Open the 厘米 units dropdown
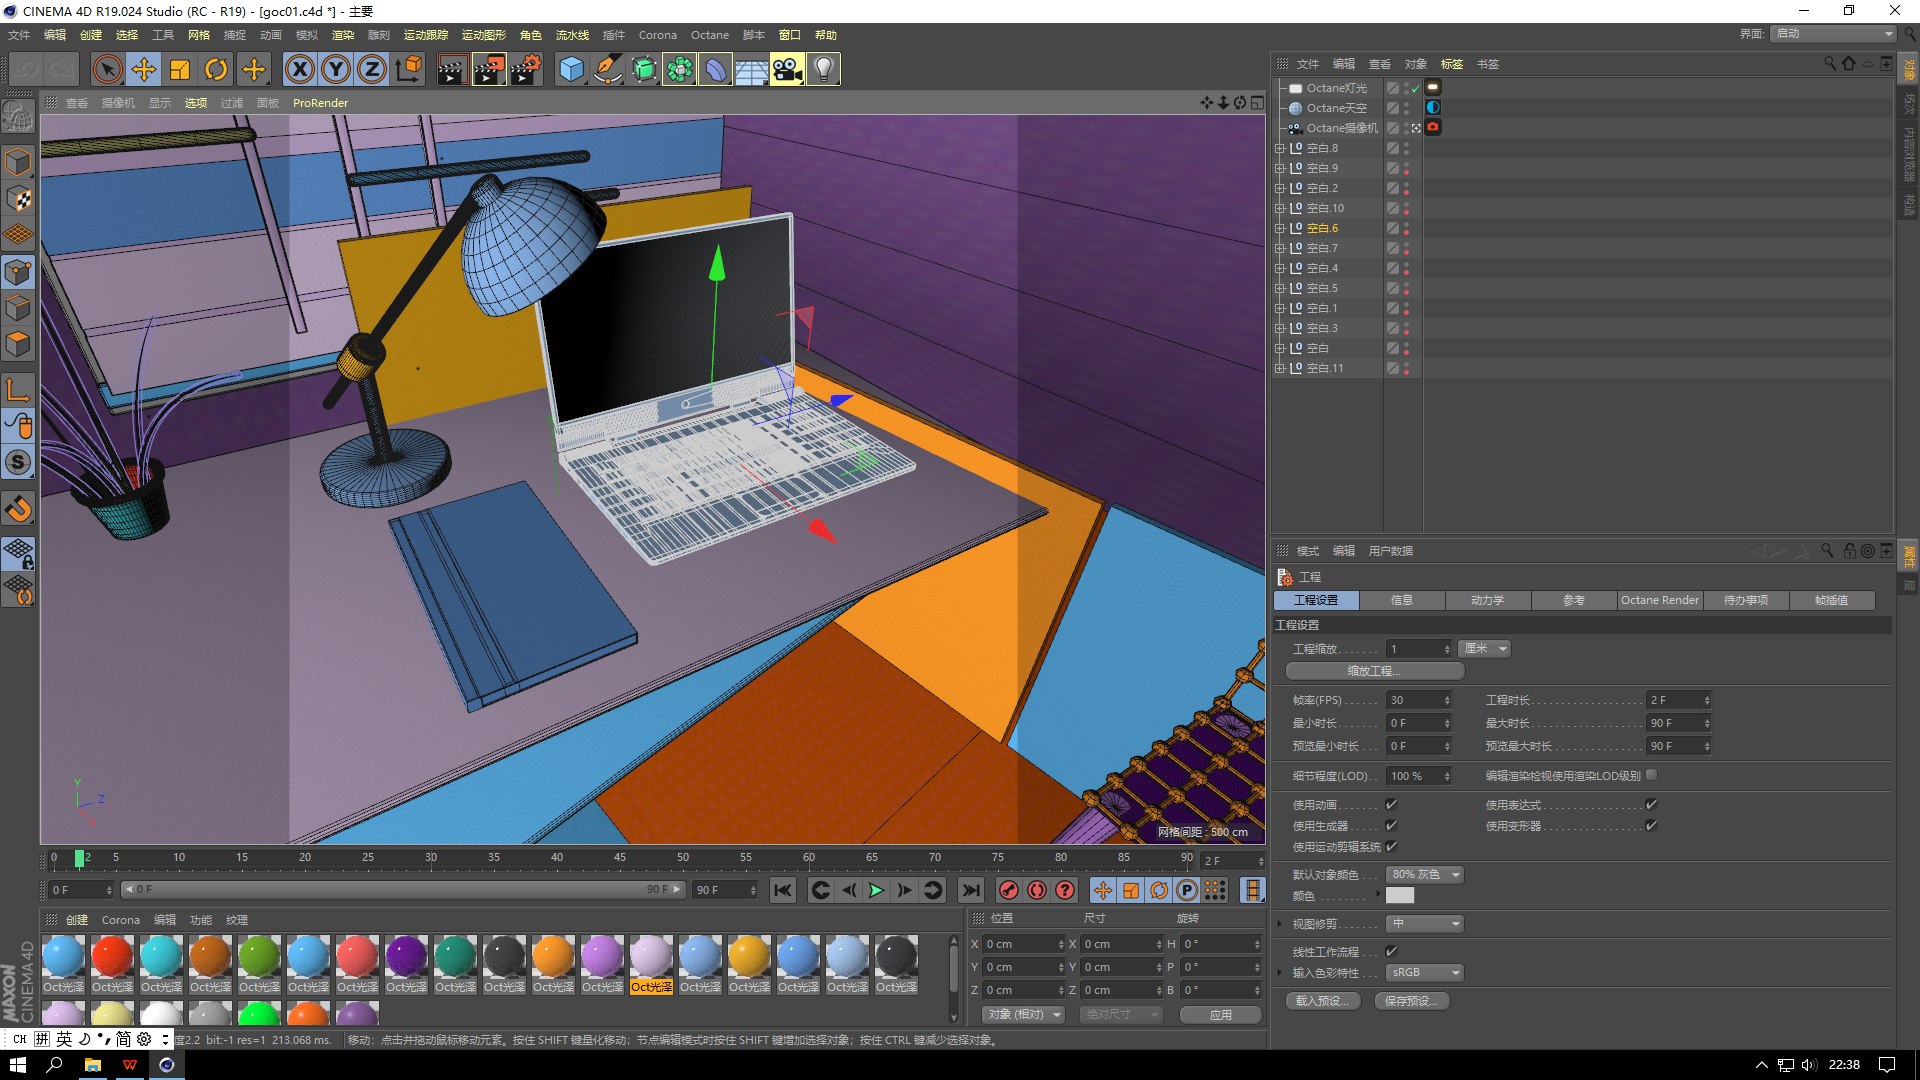The height and width of the screenshot is (1080, 1920). point(1484,649)
